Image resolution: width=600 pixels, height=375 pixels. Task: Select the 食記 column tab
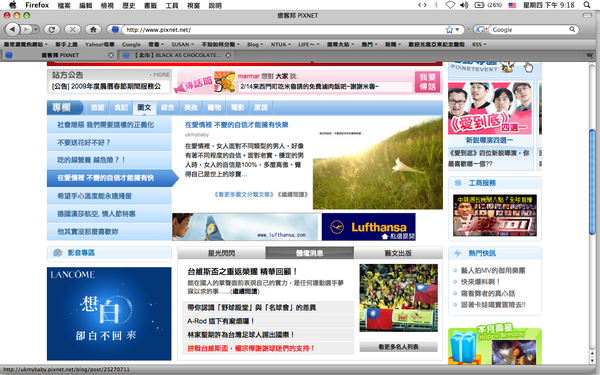(121, 108)
